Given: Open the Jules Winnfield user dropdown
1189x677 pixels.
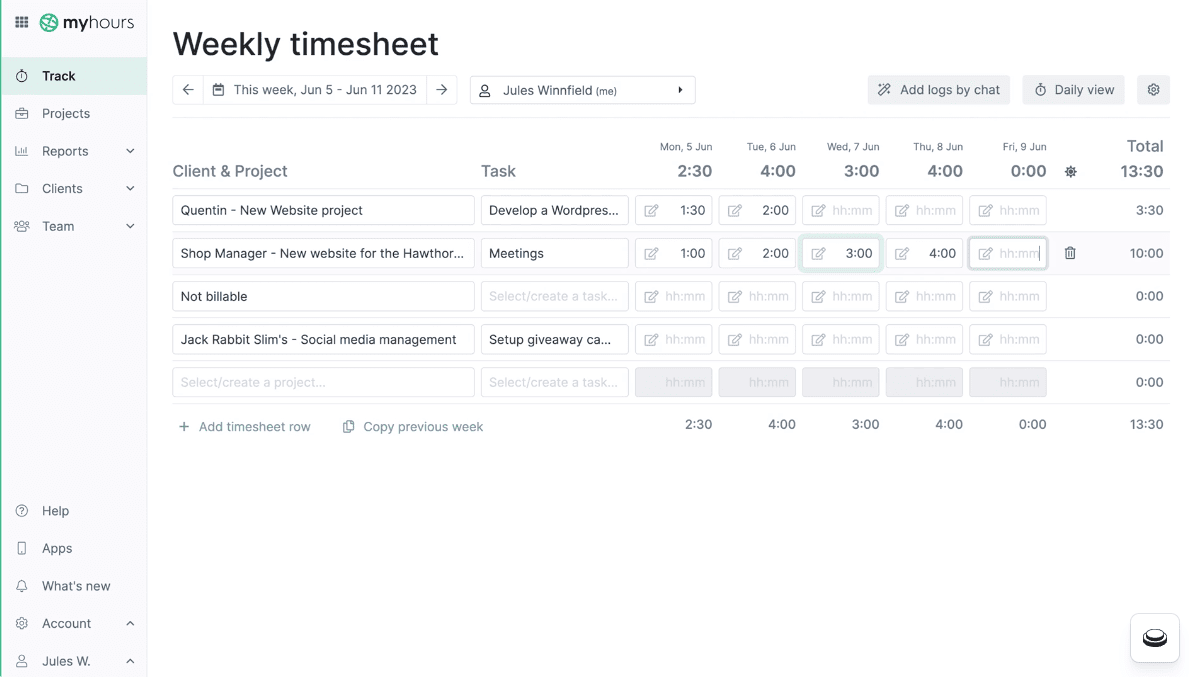Looking at the screenshot, I should click(582, 90).
